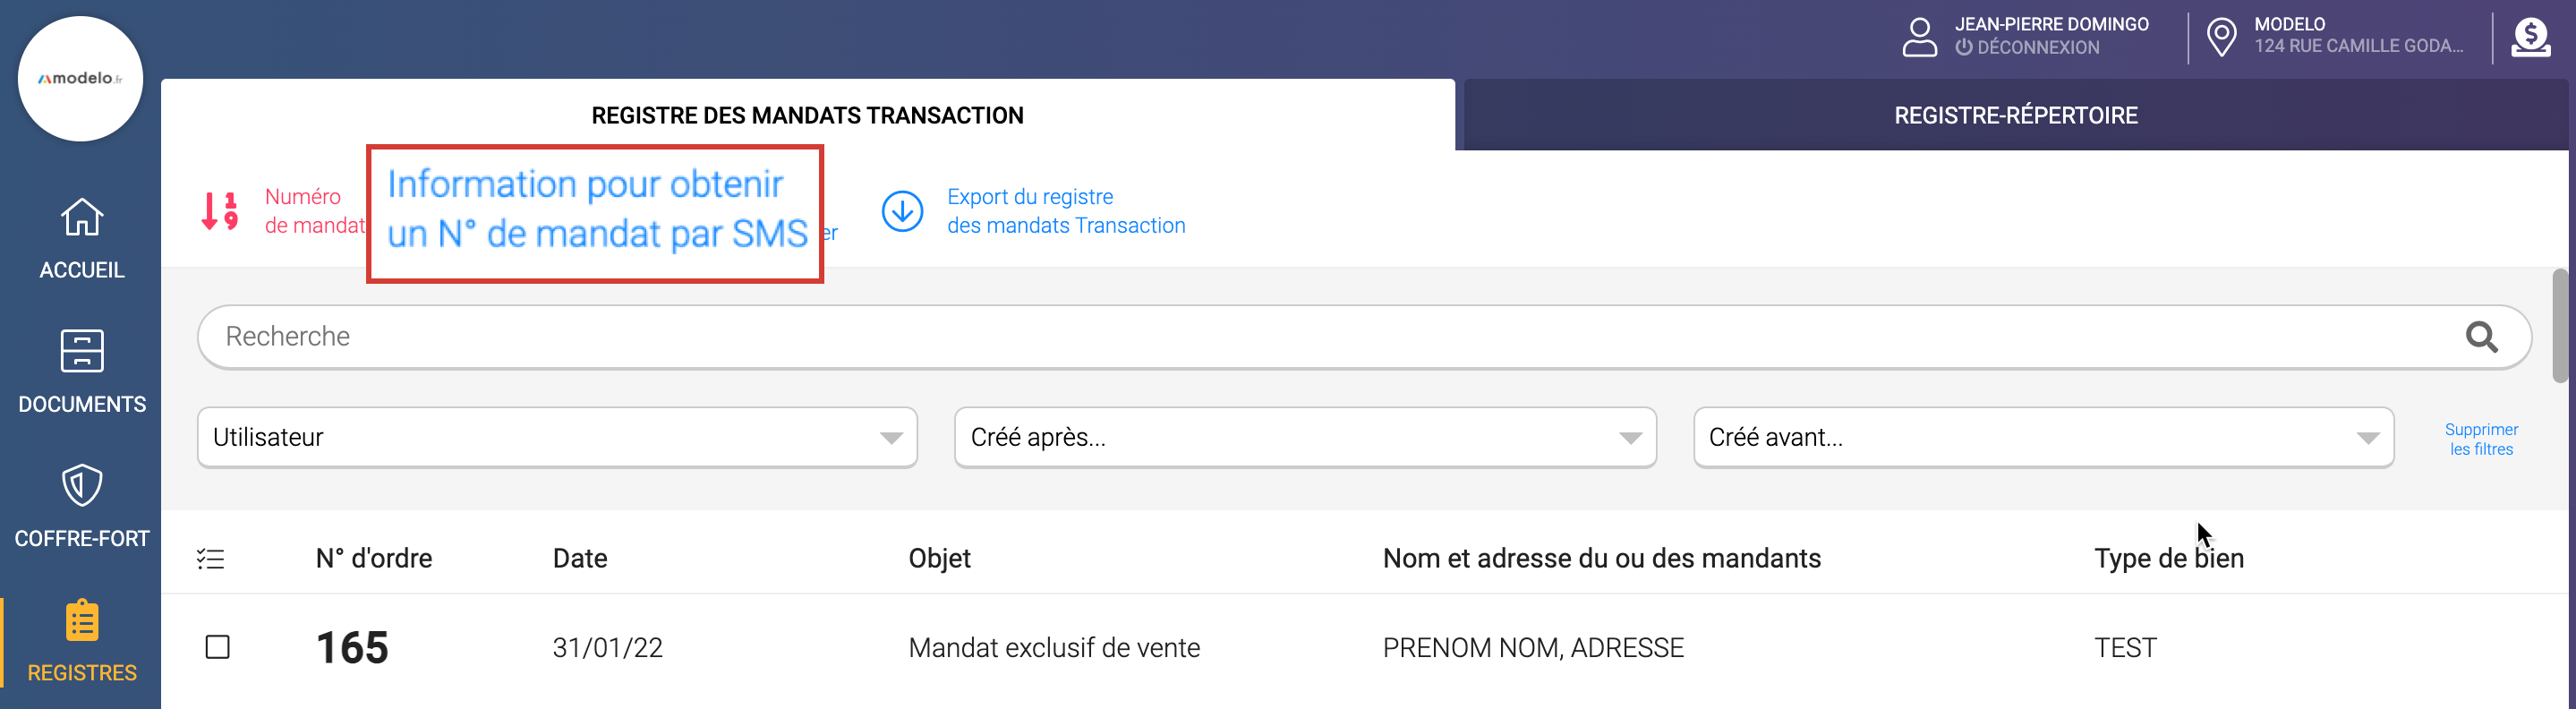The width and height of the screenshot is (2576, 709).
Task: Open the Registres clipboard icon
Action: click(x=82, y=620)
